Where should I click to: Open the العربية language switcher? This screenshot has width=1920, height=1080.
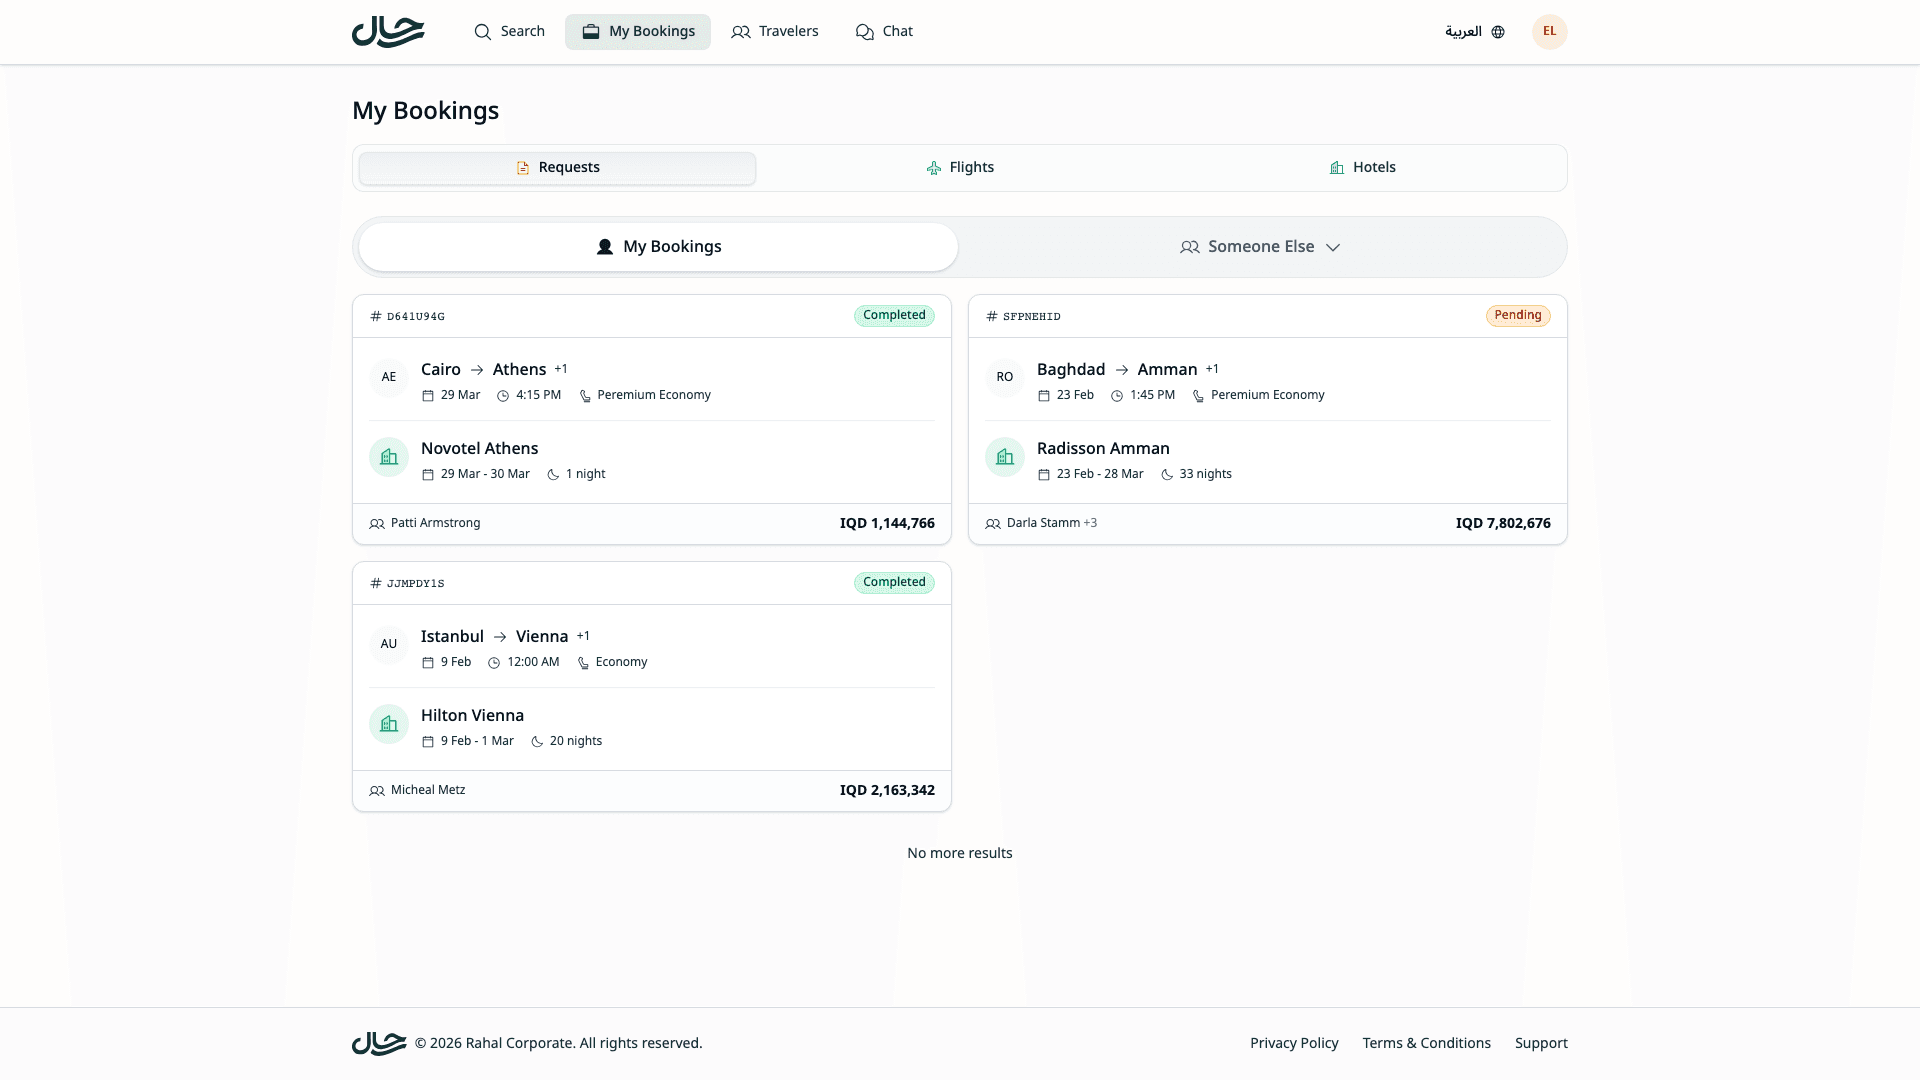coord(1463,31)
